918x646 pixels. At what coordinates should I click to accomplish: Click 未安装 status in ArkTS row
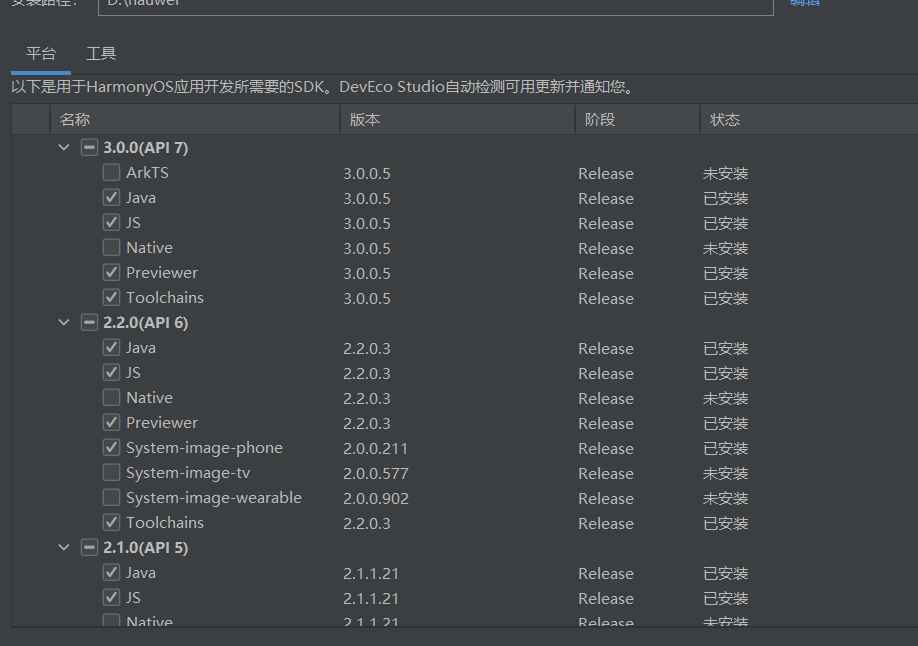point(726,173)
